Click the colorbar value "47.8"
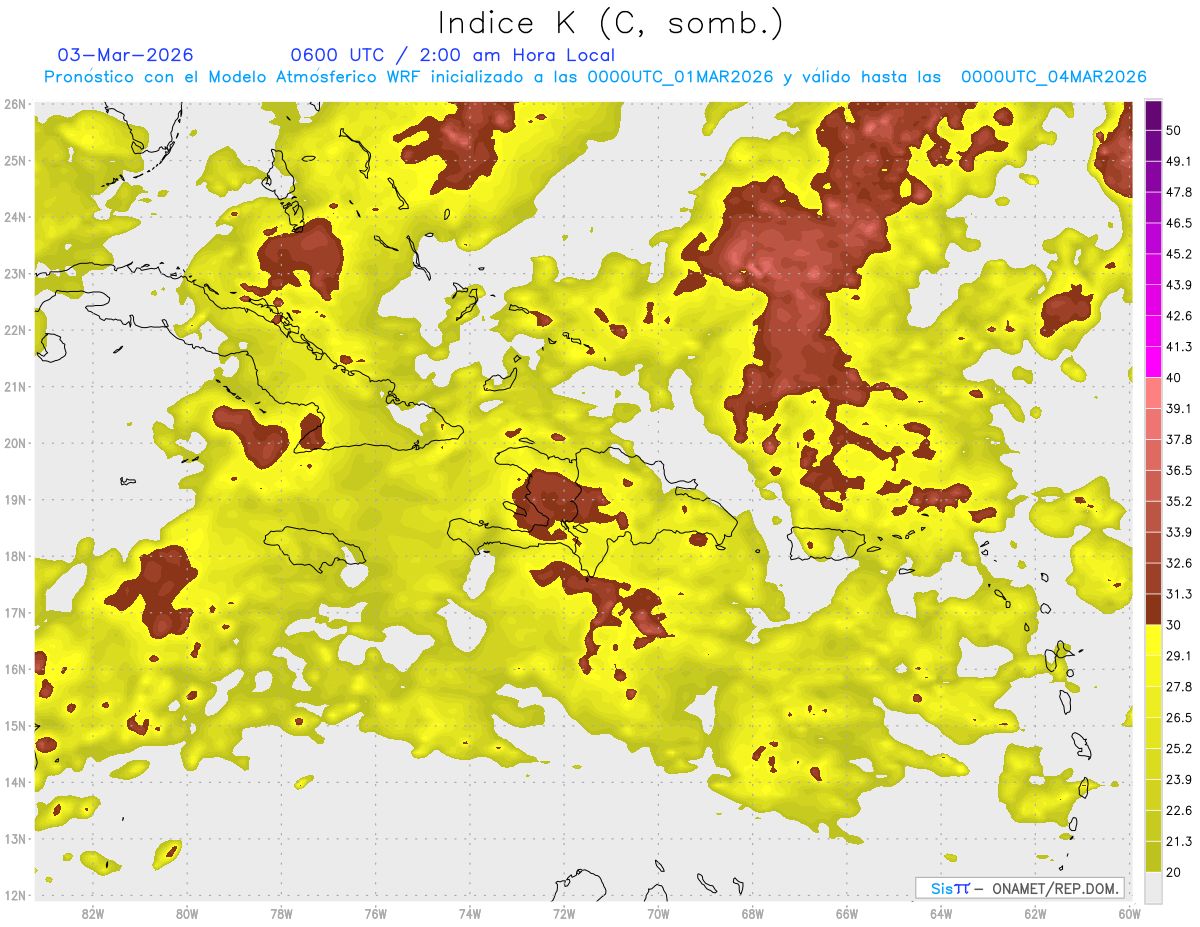 coord(1178,191)
